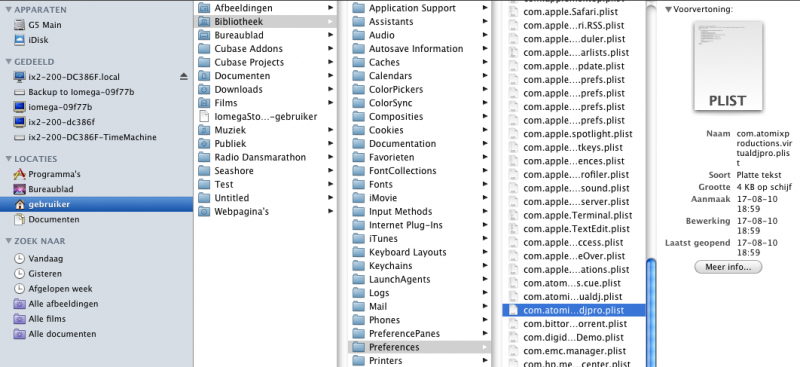Open the iDisk sidebar icon
Viewport: 800px width, 367px height.
pyautogui.click(x=19, y=40)
